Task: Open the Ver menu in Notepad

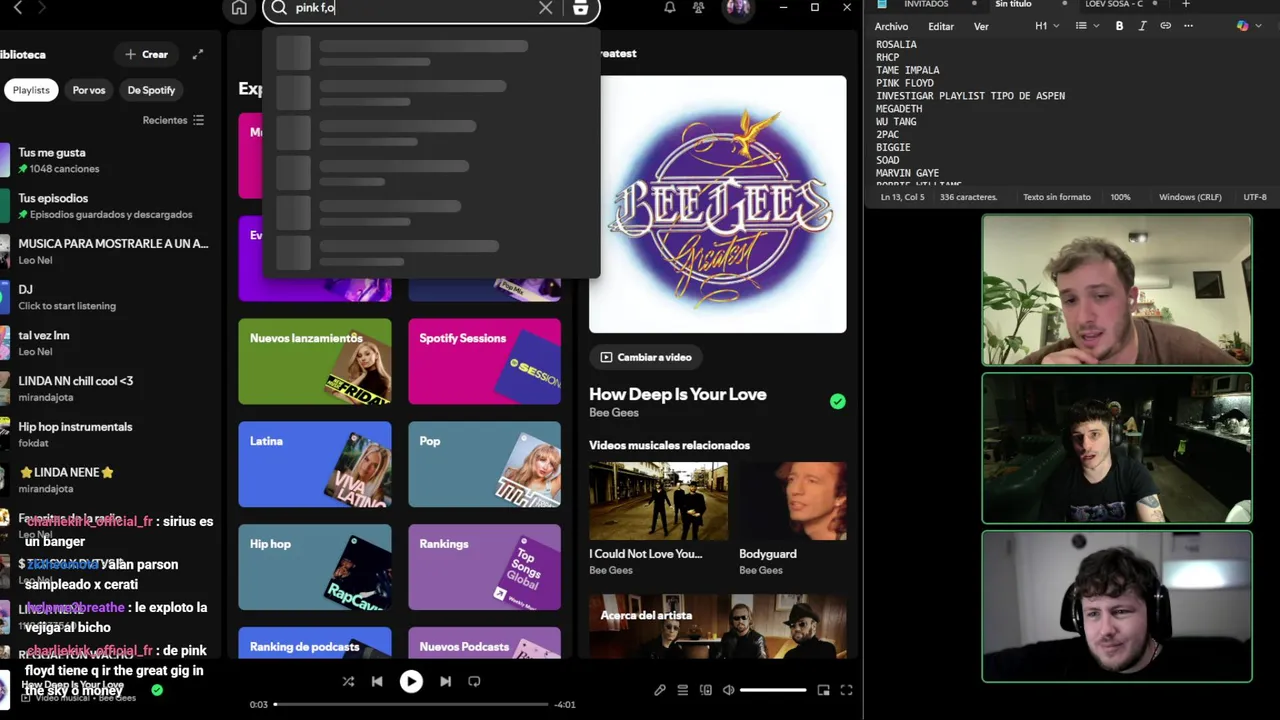Action: (x=981, y=27)
